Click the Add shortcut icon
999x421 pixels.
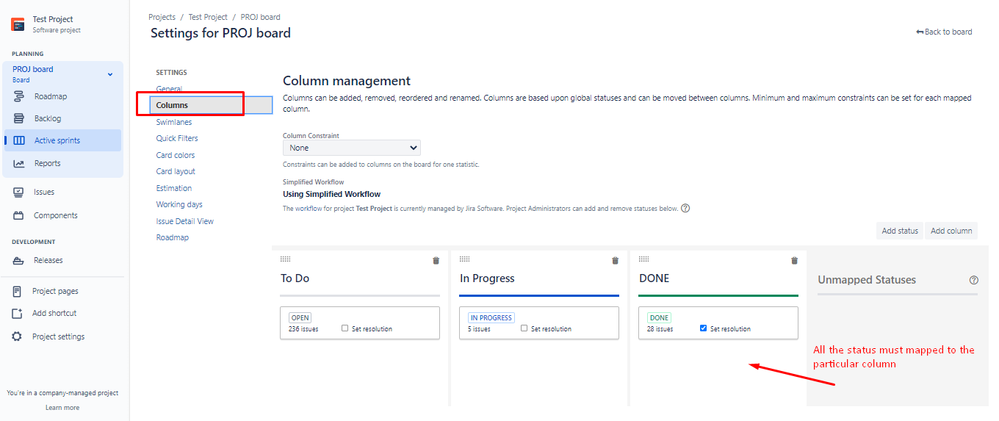click(18, 313)
